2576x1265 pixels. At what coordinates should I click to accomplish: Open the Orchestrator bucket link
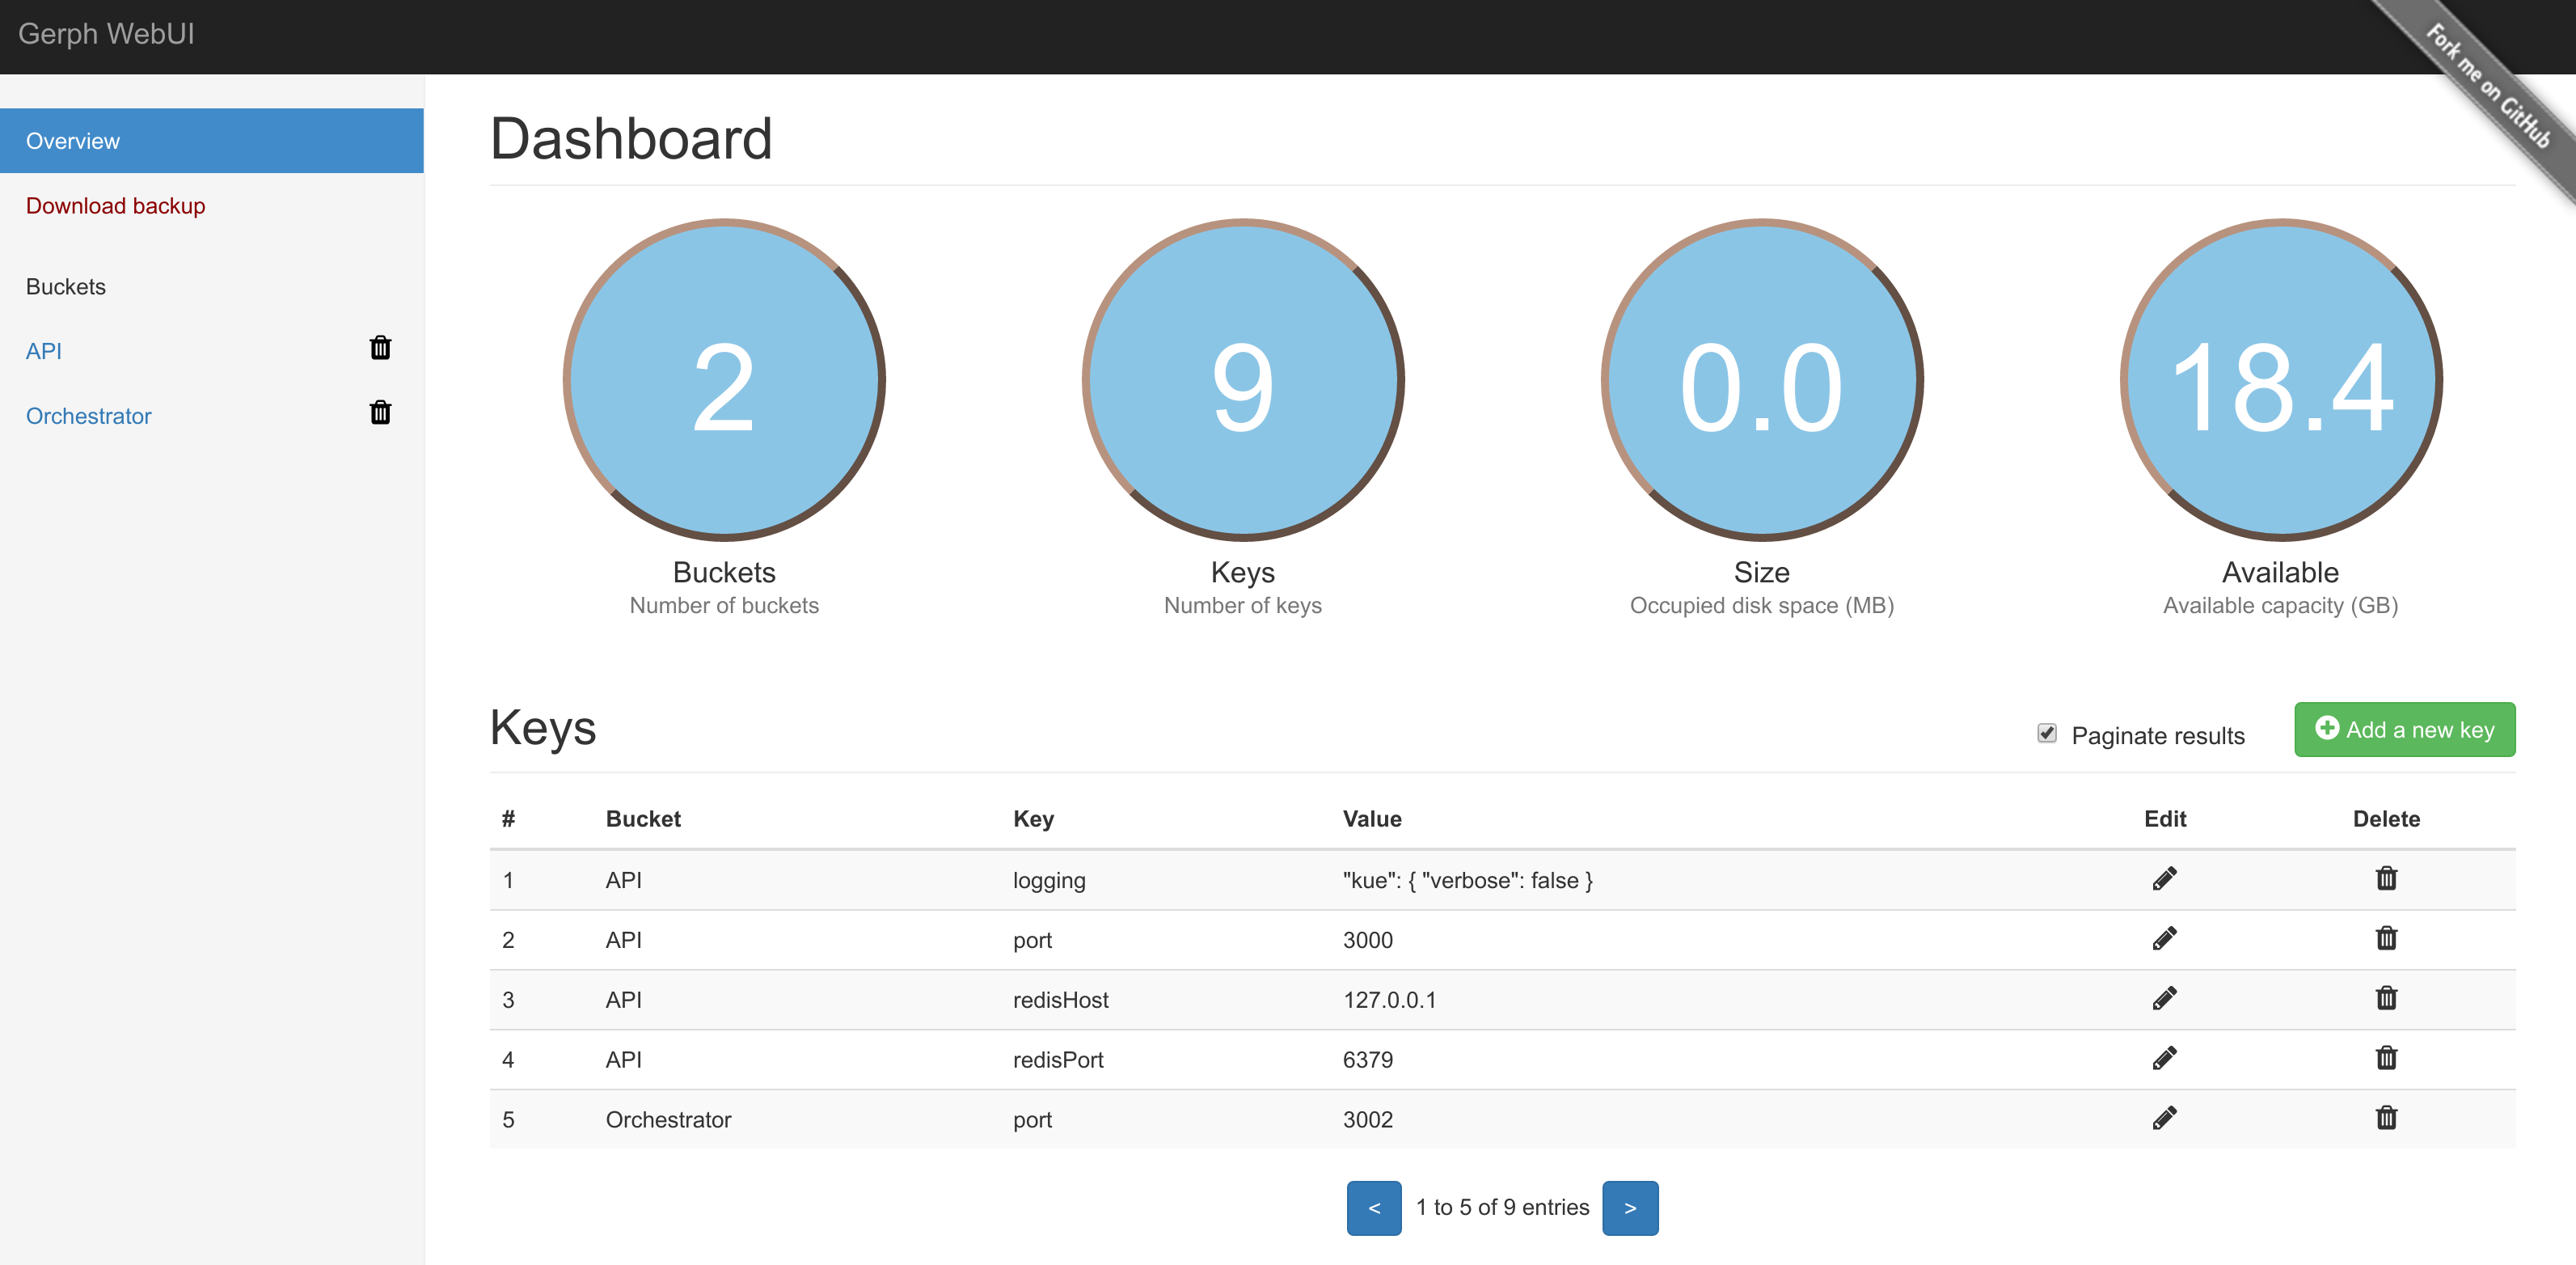(89, 416)
